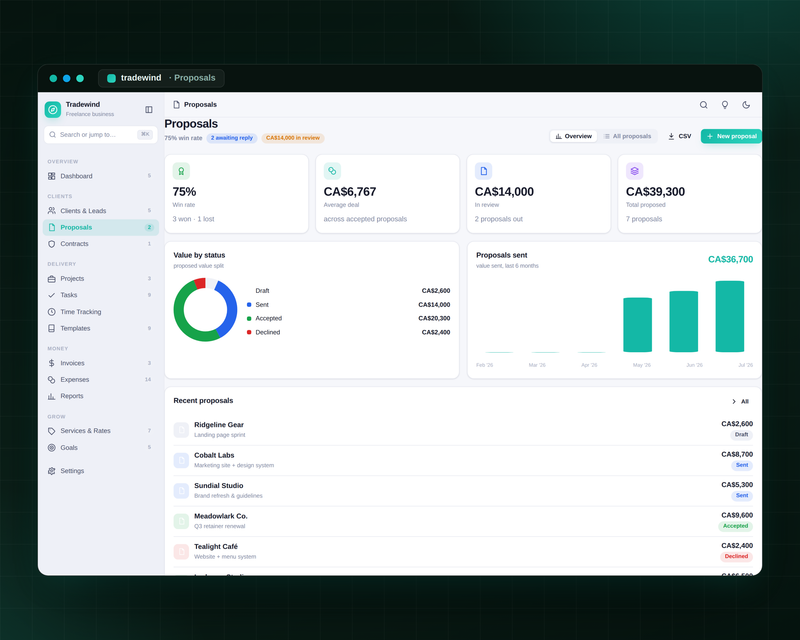Viewport: 800px width, 640px height.
Task: Click the CA$36,700 total value text
Action: 730,259
